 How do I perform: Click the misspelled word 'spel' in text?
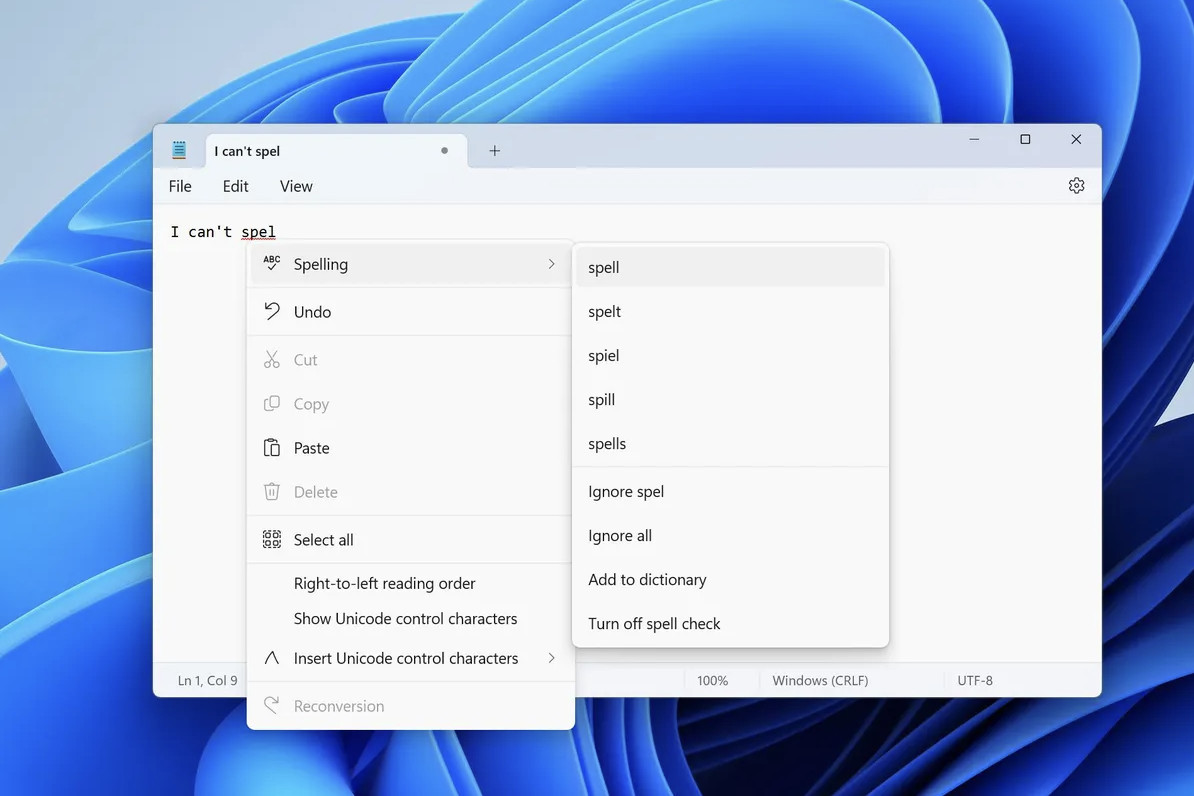tap(258, 232)
